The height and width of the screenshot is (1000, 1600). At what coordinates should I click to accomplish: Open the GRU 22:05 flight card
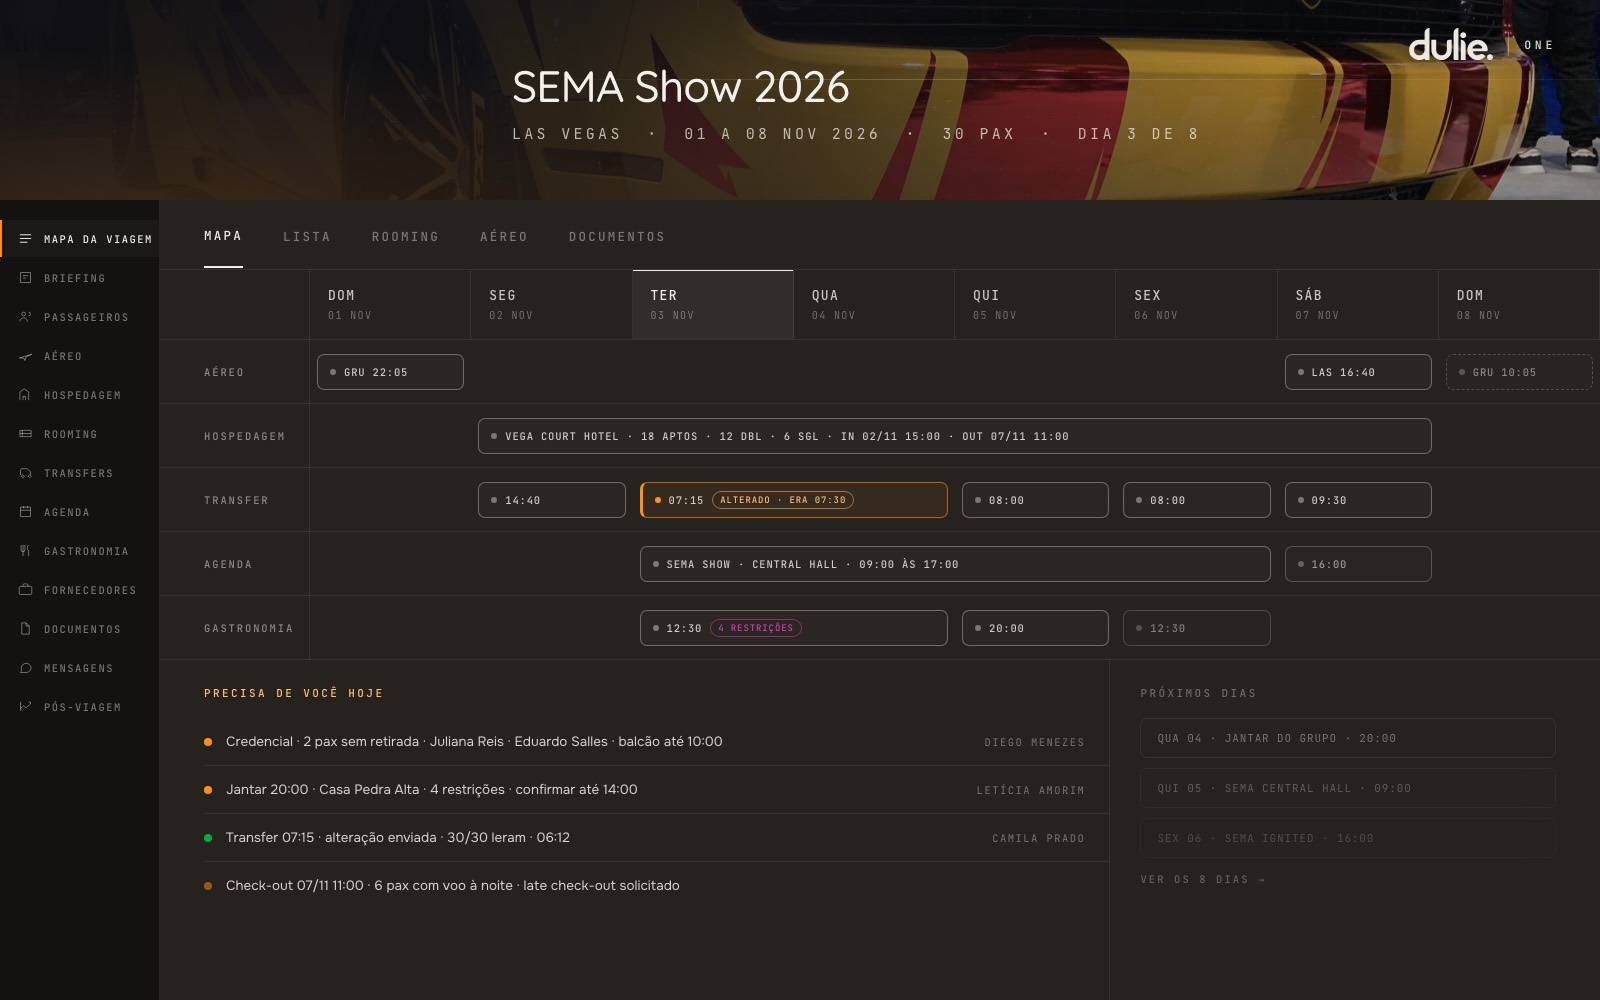(390, 372)
